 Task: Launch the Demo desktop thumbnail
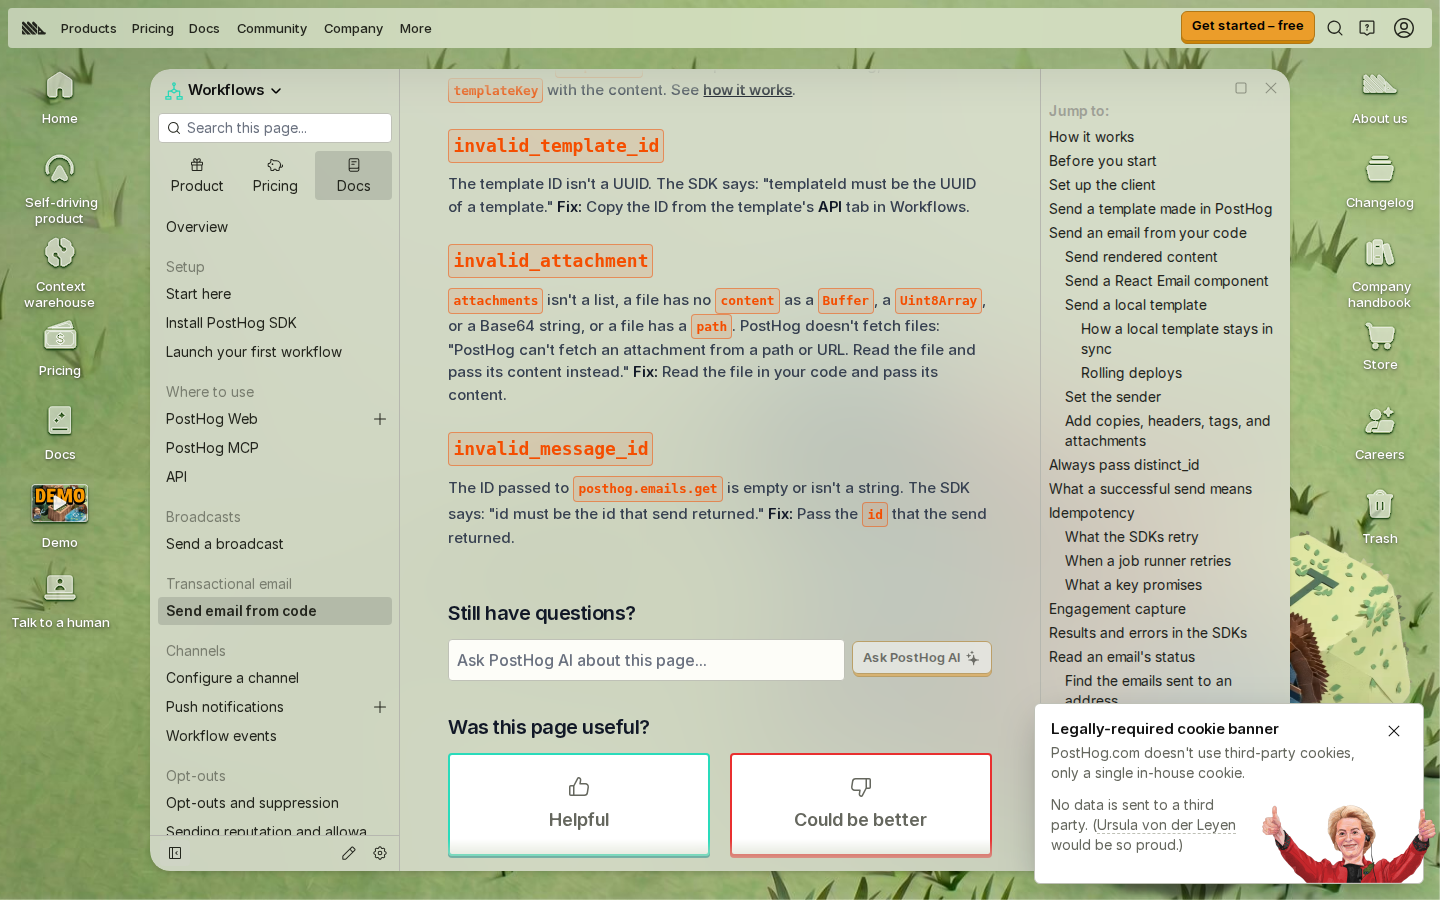click(60, 516)
